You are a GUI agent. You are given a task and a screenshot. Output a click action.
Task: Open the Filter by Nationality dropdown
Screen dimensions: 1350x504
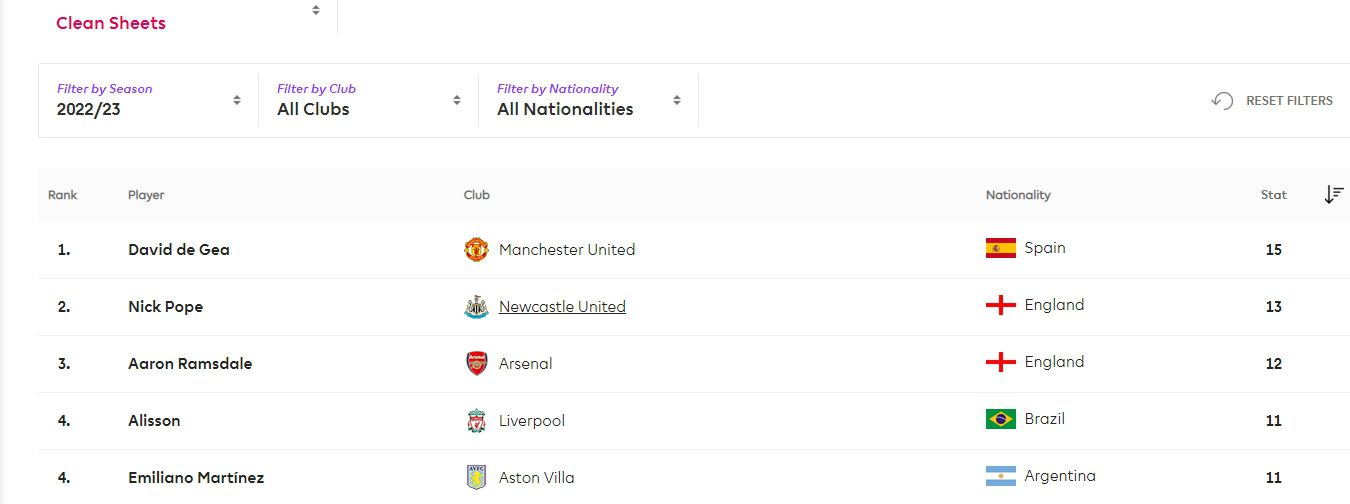pos(588,100)
